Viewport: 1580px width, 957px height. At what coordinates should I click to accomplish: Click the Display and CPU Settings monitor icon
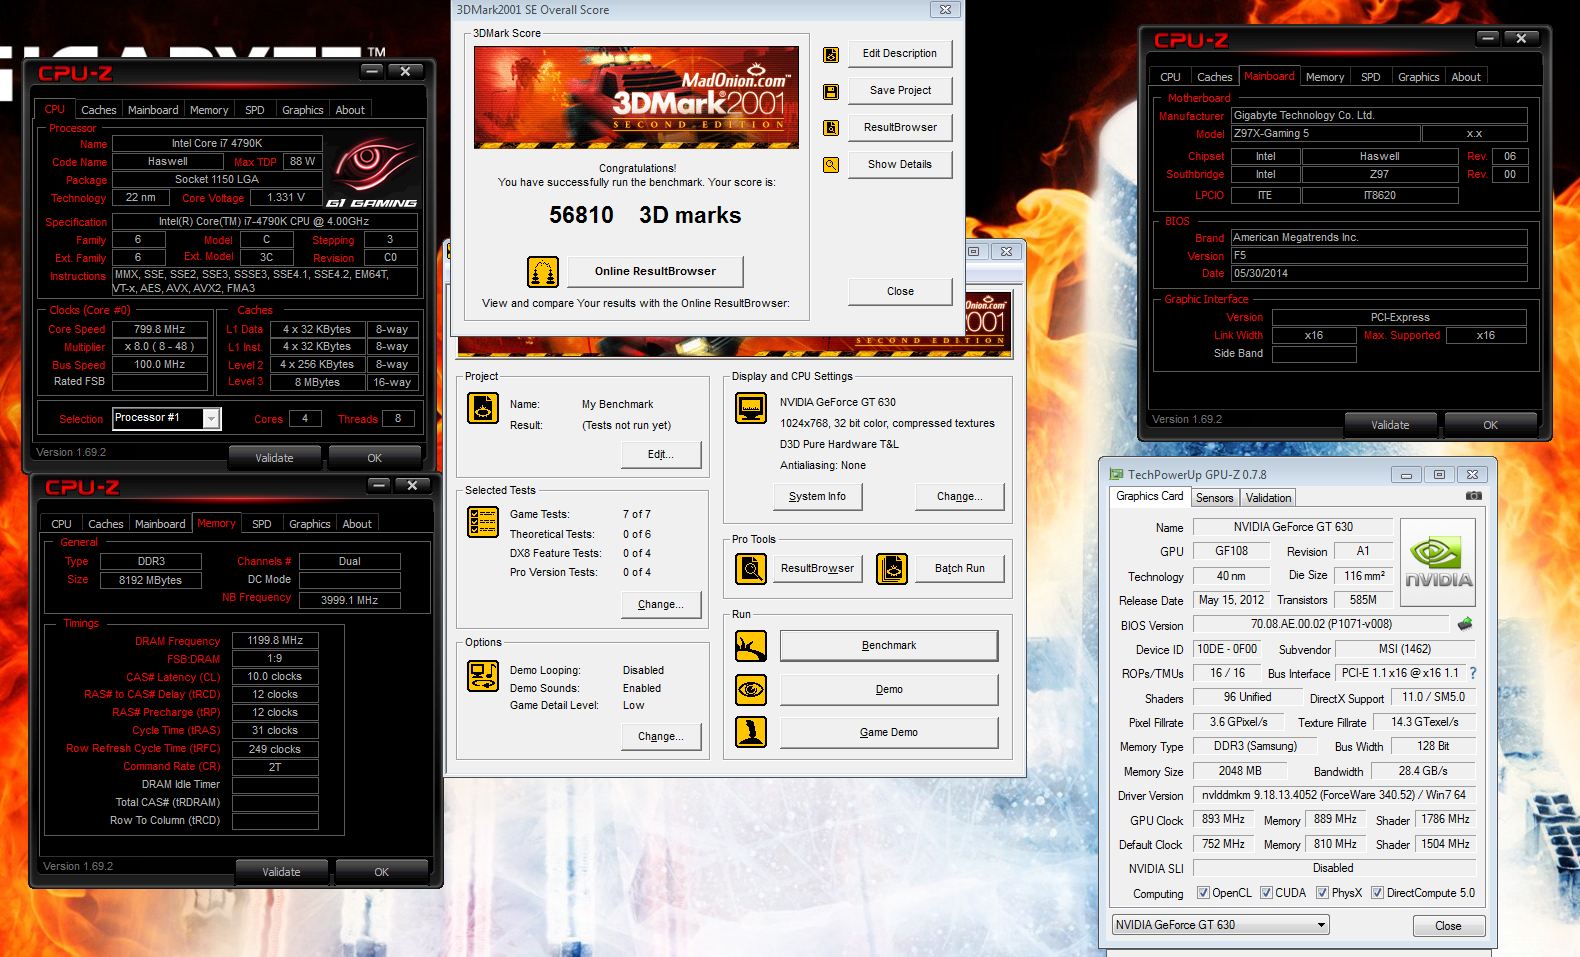(751, 408)
